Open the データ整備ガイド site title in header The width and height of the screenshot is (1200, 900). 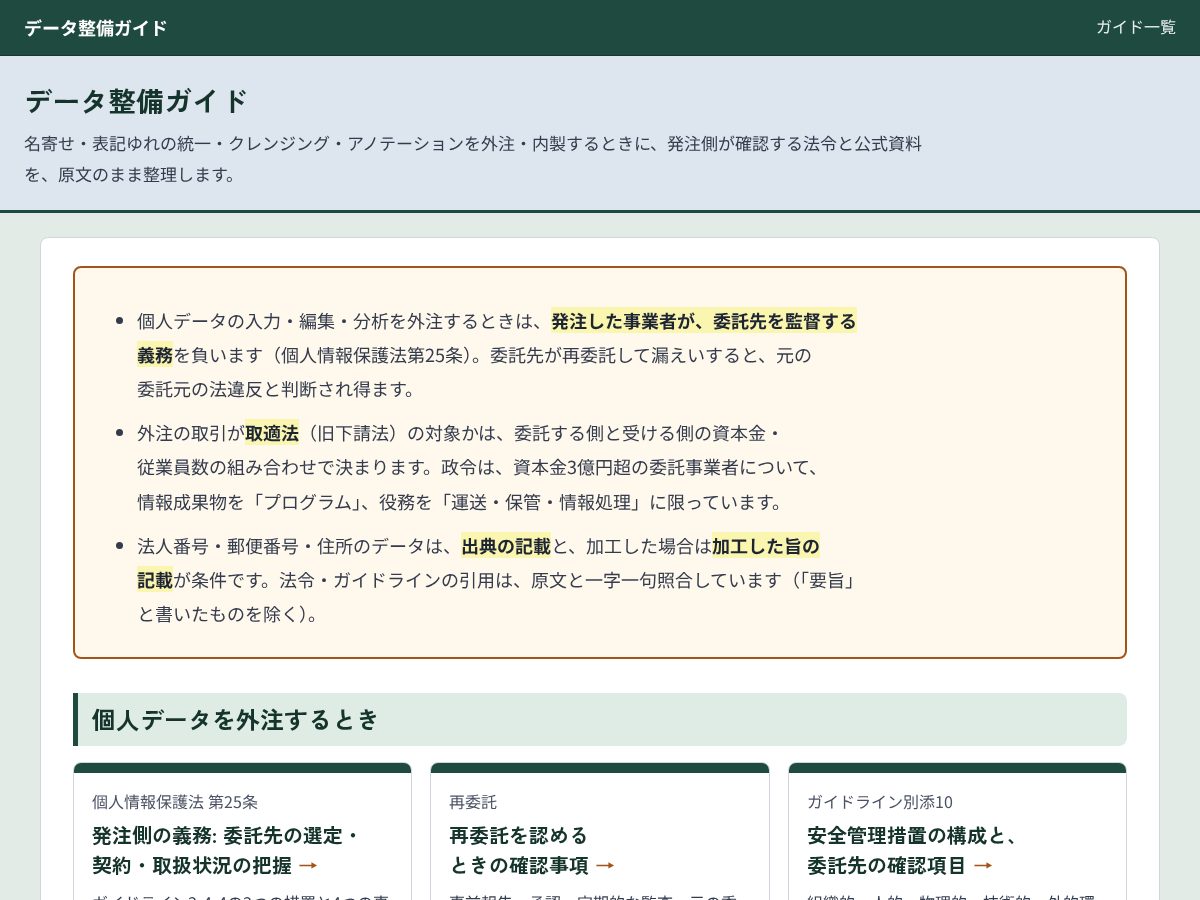(96, 28)
